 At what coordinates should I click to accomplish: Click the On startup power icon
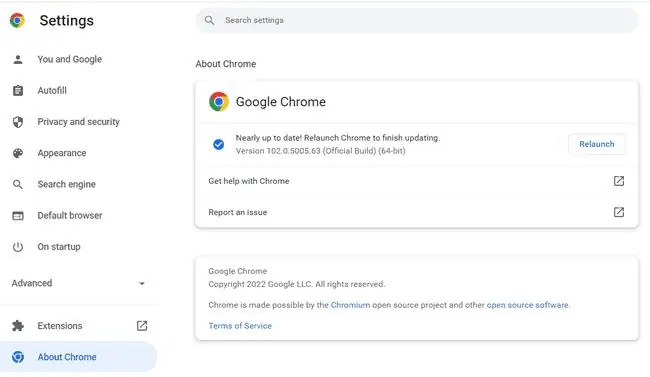(x=18, y=247)
